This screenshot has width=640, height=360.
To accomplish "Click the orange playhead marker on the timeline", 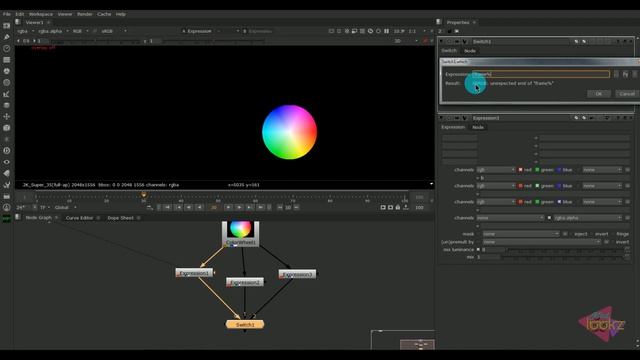I will point(144,195).
